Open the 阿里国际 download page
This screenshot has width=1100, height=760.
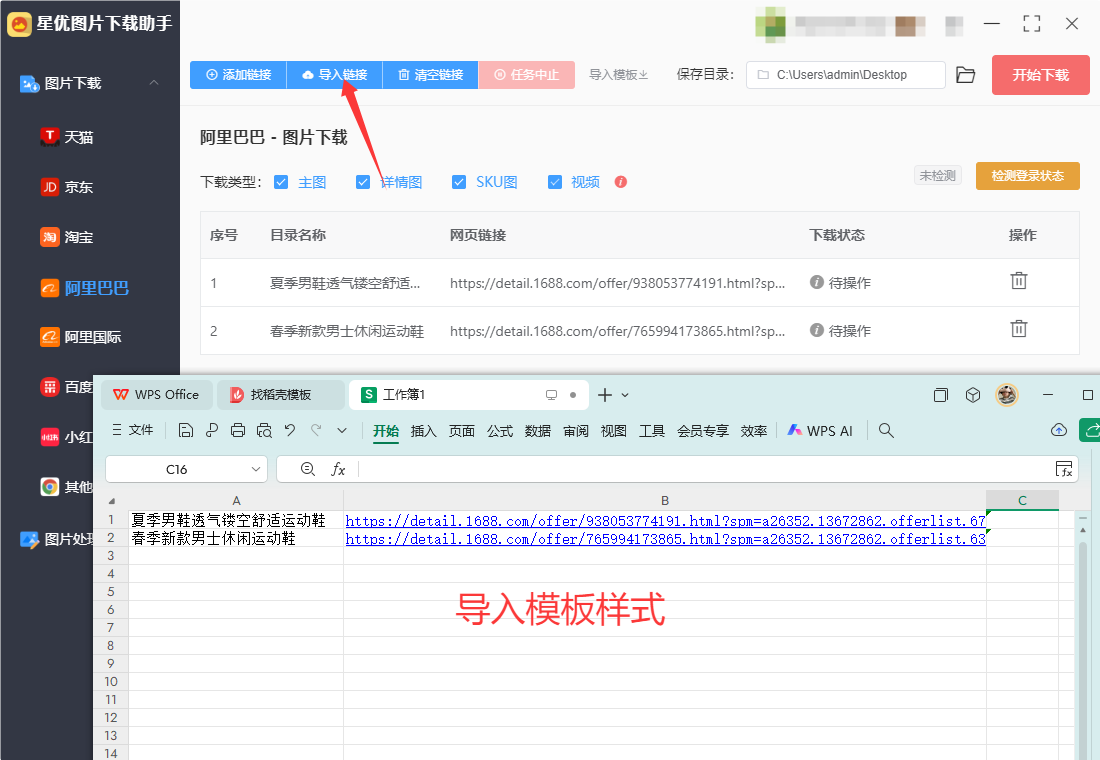pos(81,337)
